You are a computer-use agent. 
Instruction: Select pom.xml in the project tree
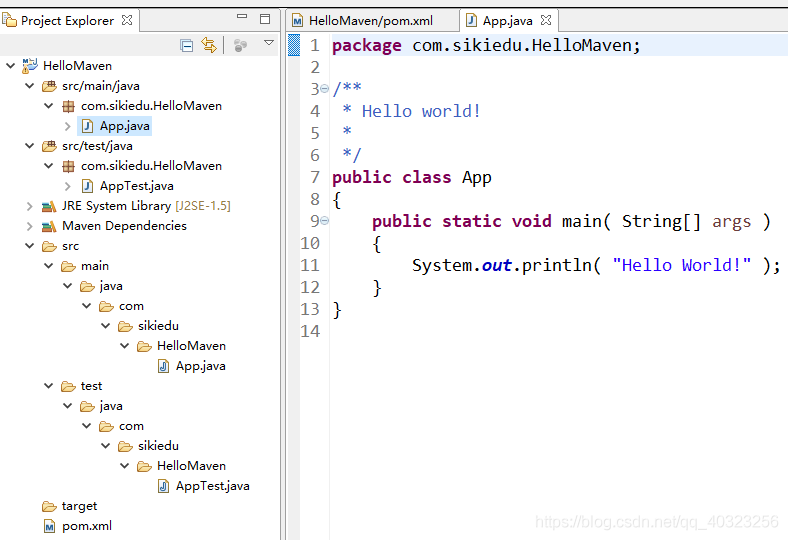(87, 526)
